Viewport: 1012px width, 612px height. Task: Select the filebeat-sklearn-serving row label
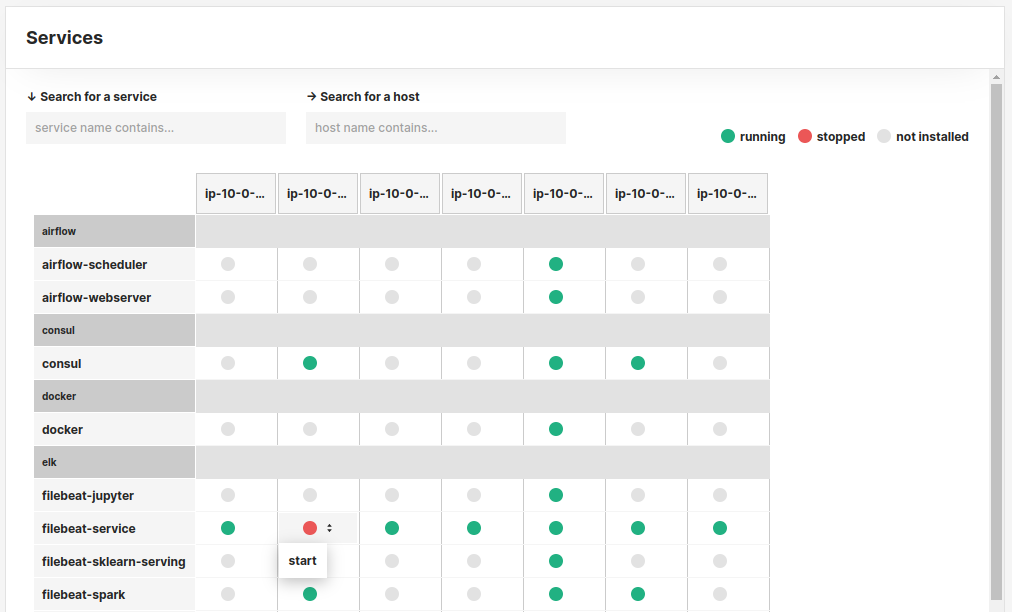point(114,562)
